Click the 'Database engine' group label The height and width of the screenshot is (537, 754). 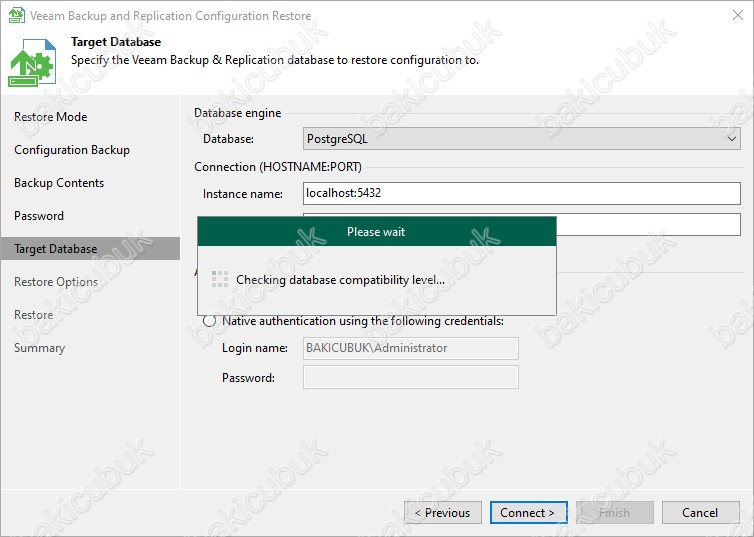(238, 113)
